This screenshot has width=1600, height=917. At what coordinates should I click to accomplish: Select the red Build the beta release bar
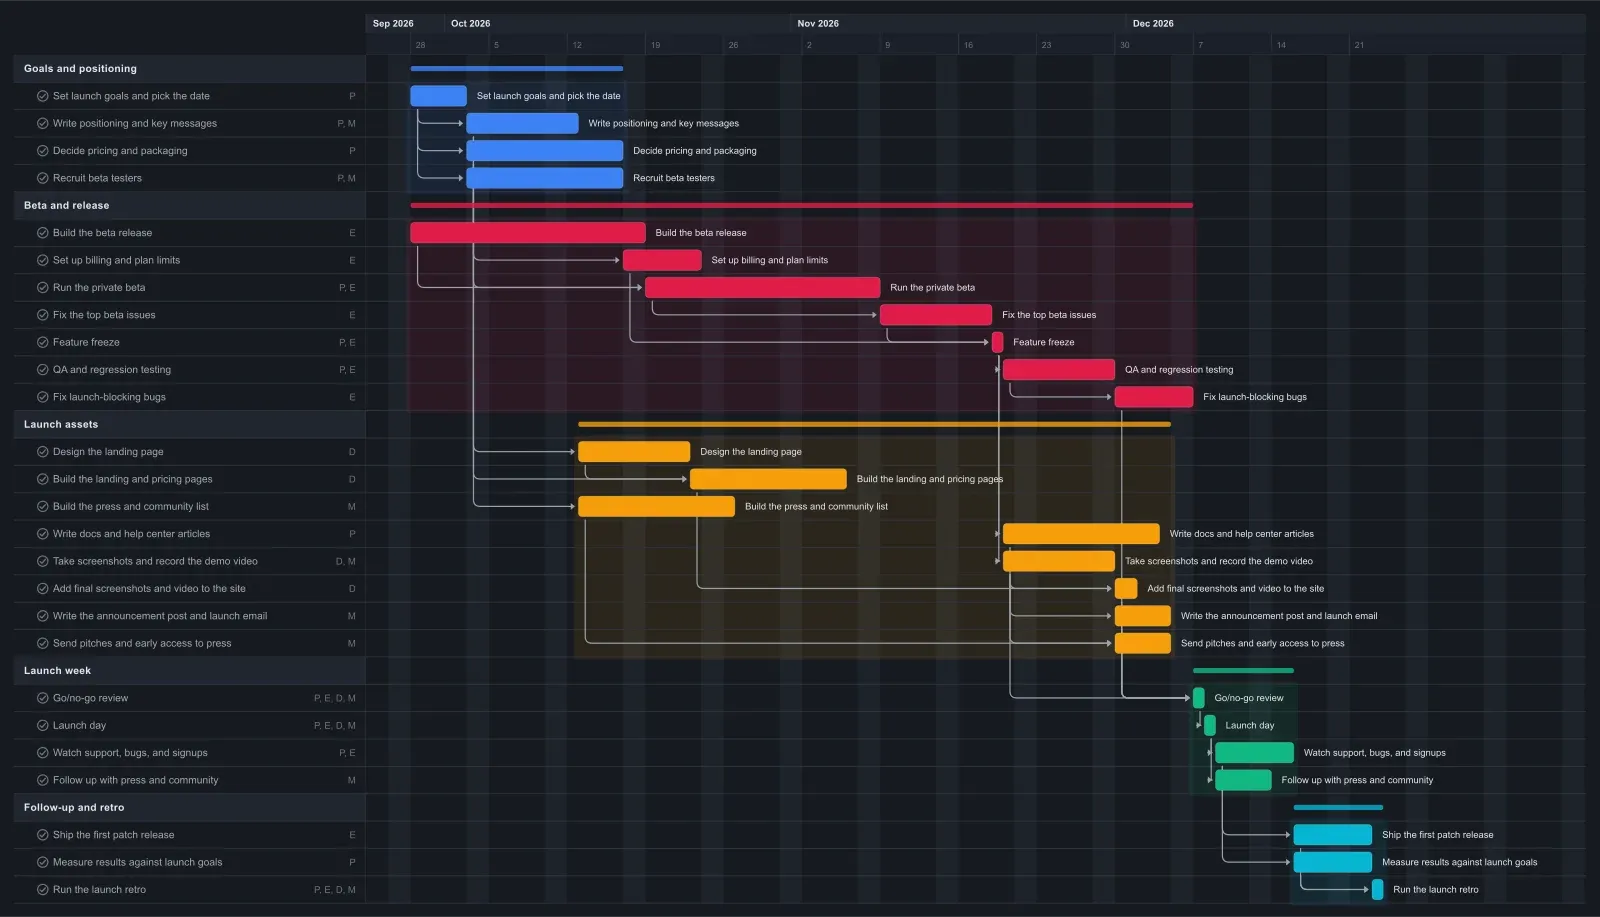[528, 233]
